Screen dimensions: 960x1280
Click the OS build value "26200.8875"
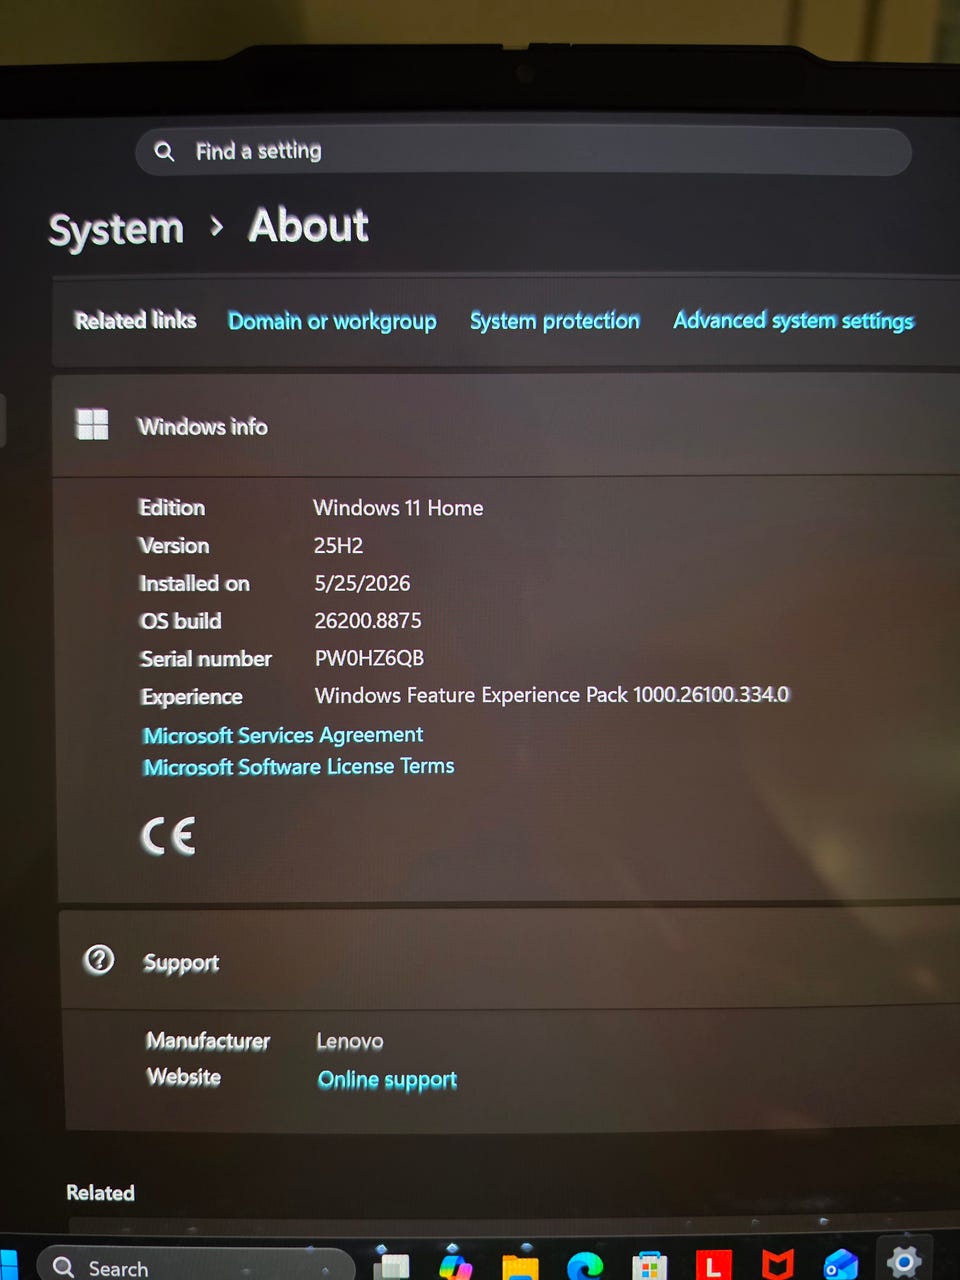[x=368, y=621]
